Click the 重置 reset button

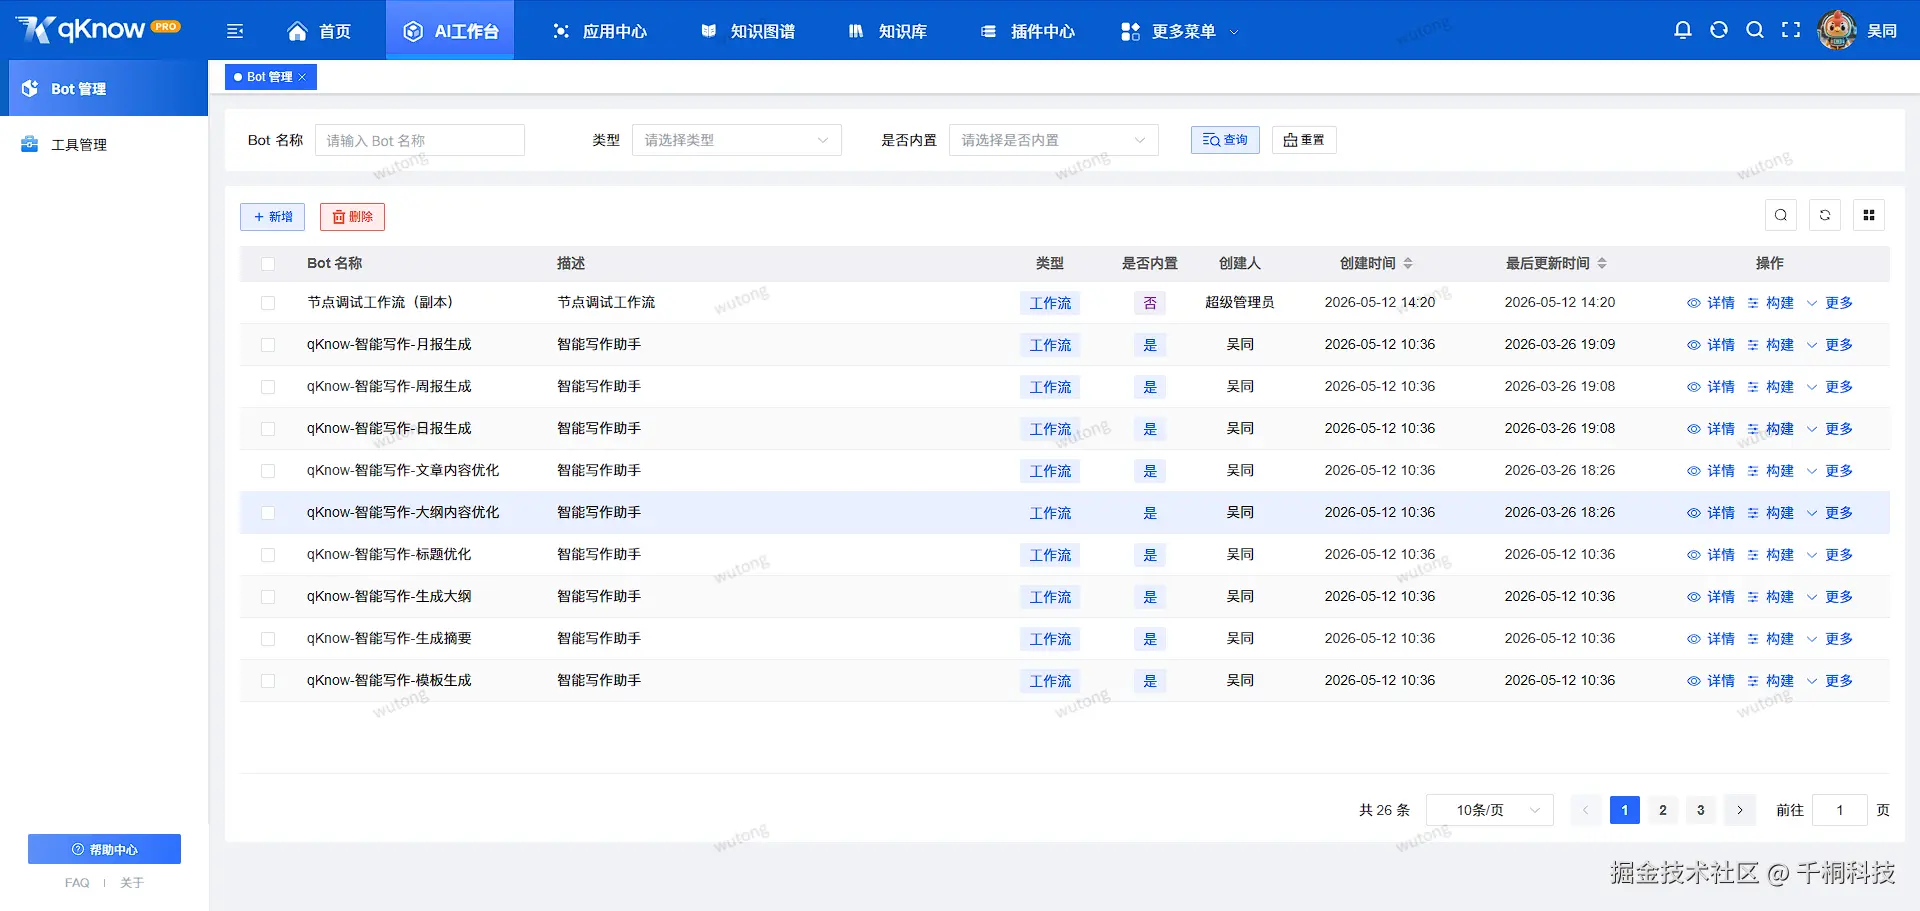pyautogui.click(x=1304, y=140)
